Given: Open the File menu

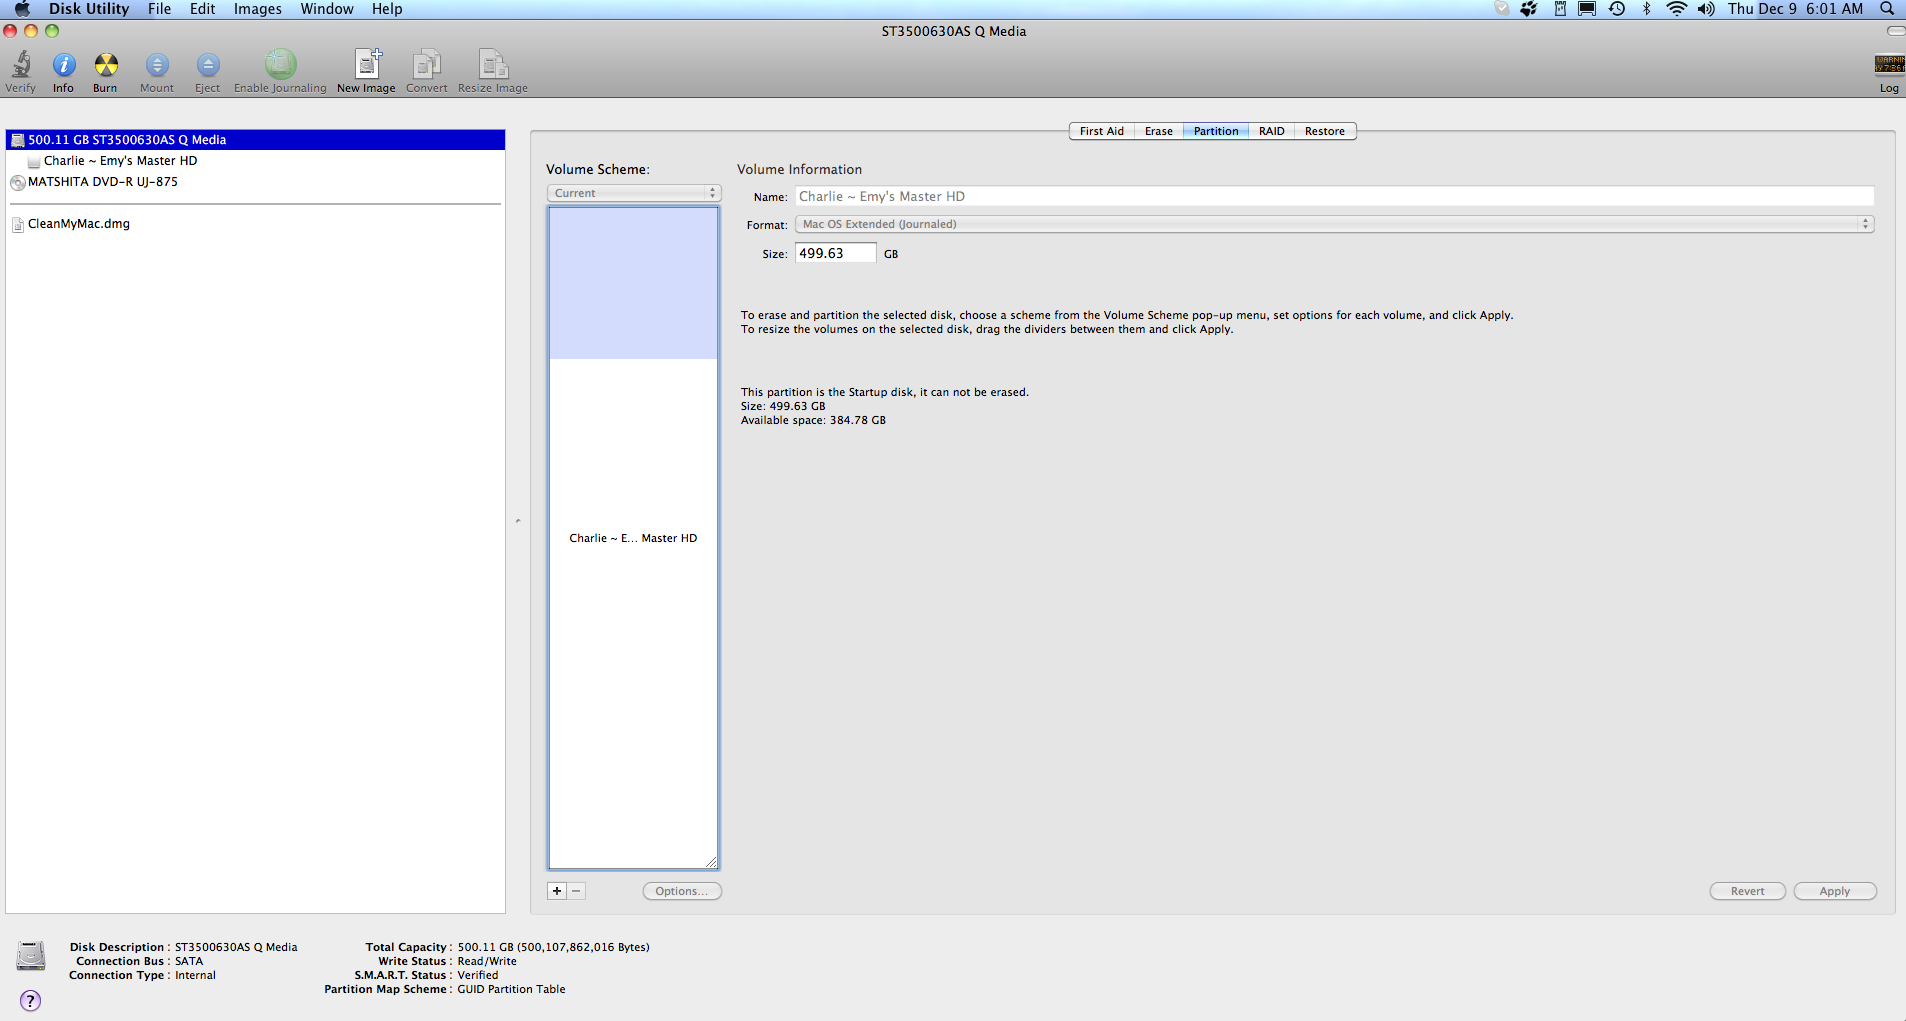Looking at the screenshot, I should 160,9.
